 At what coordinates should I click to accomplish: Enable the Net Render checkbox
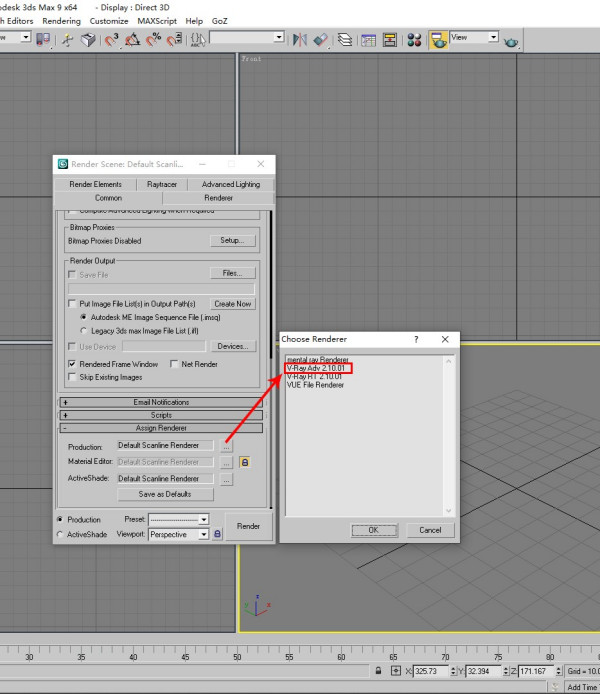(174, 364)
